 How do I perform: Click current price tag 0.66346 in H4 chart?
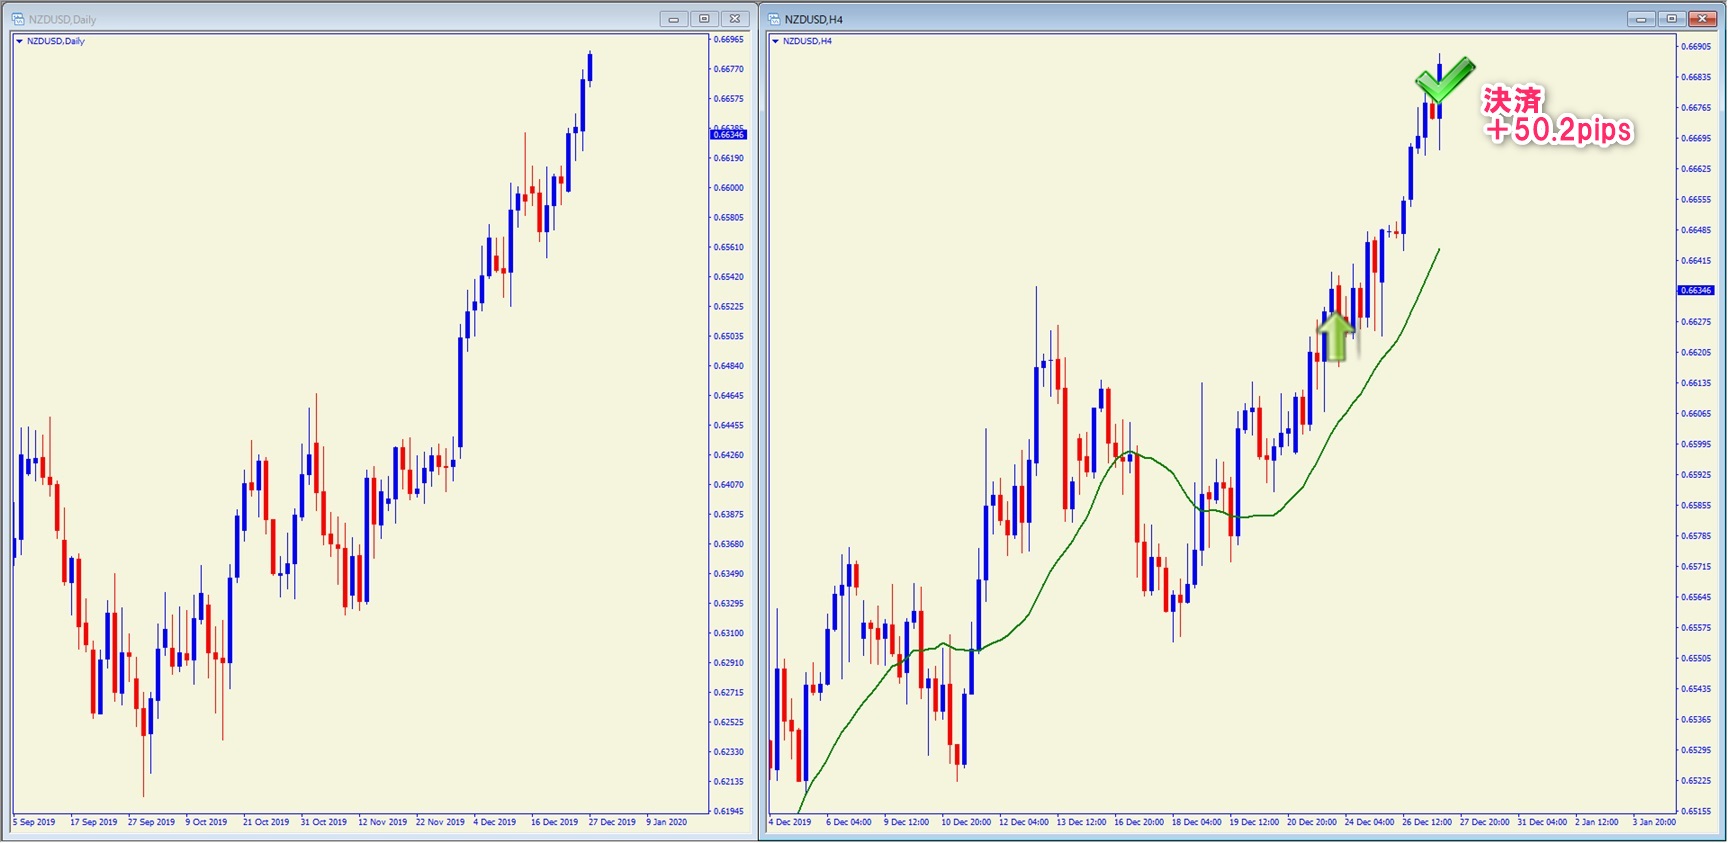(x=1695, y=290)
